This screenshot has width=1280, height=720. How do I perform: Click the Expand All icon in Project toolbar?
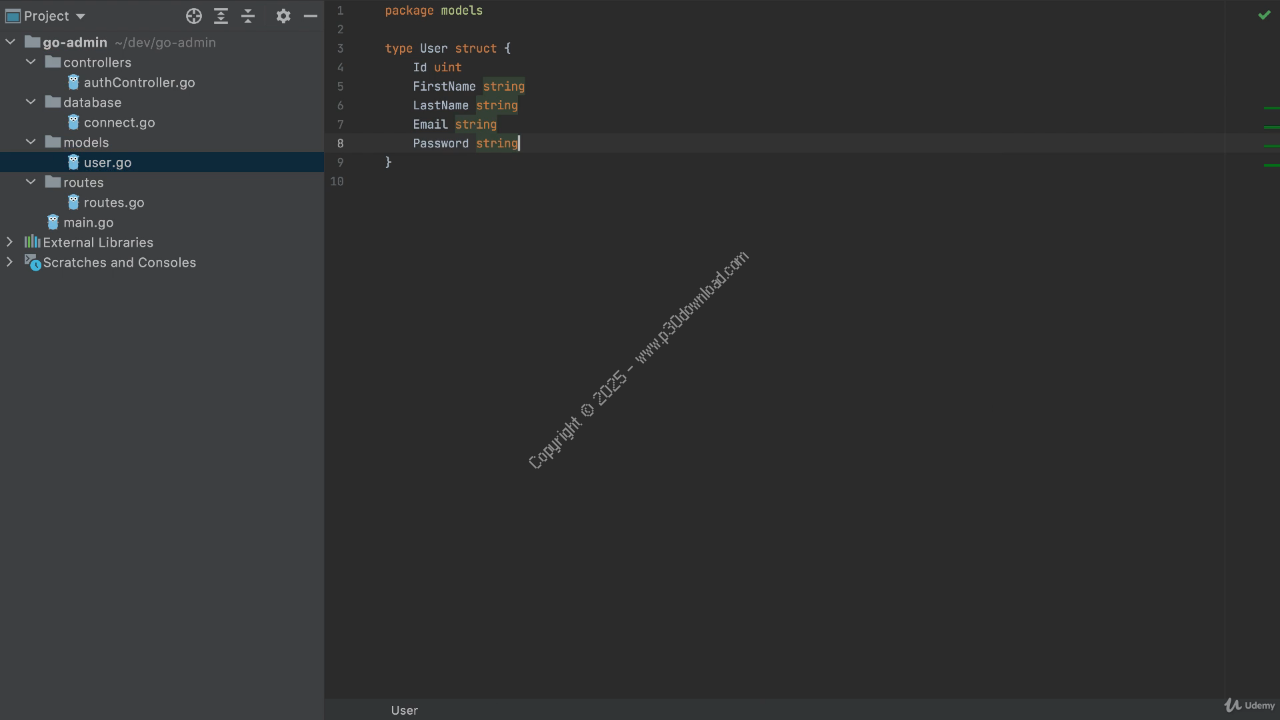coord(221,16)
